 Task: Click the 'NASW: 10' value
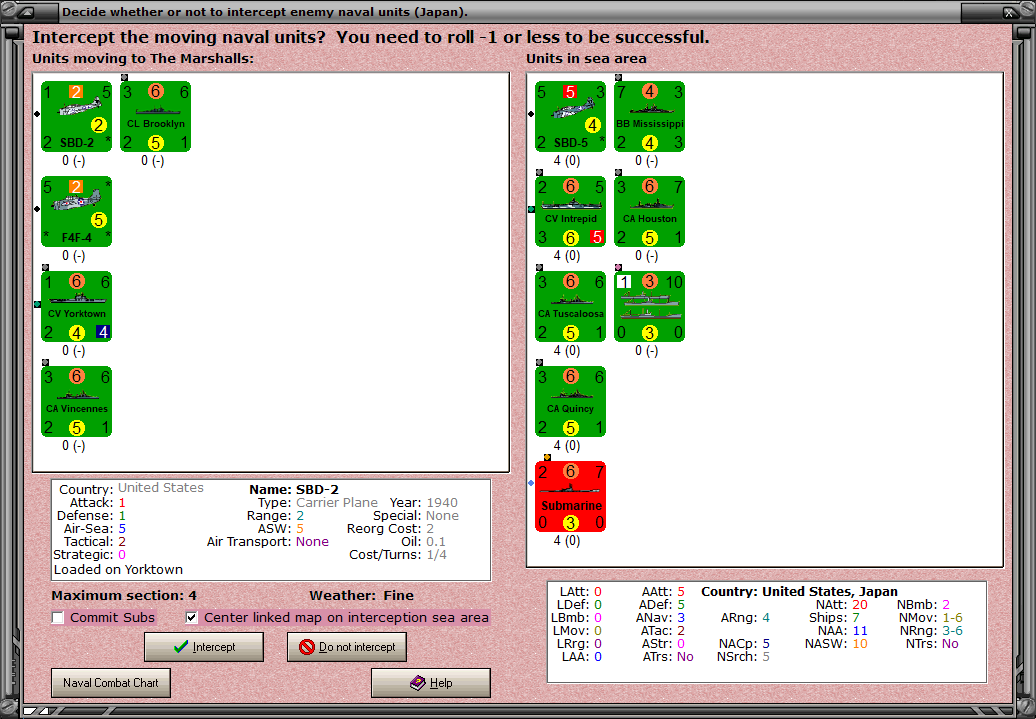click(836, 644)
